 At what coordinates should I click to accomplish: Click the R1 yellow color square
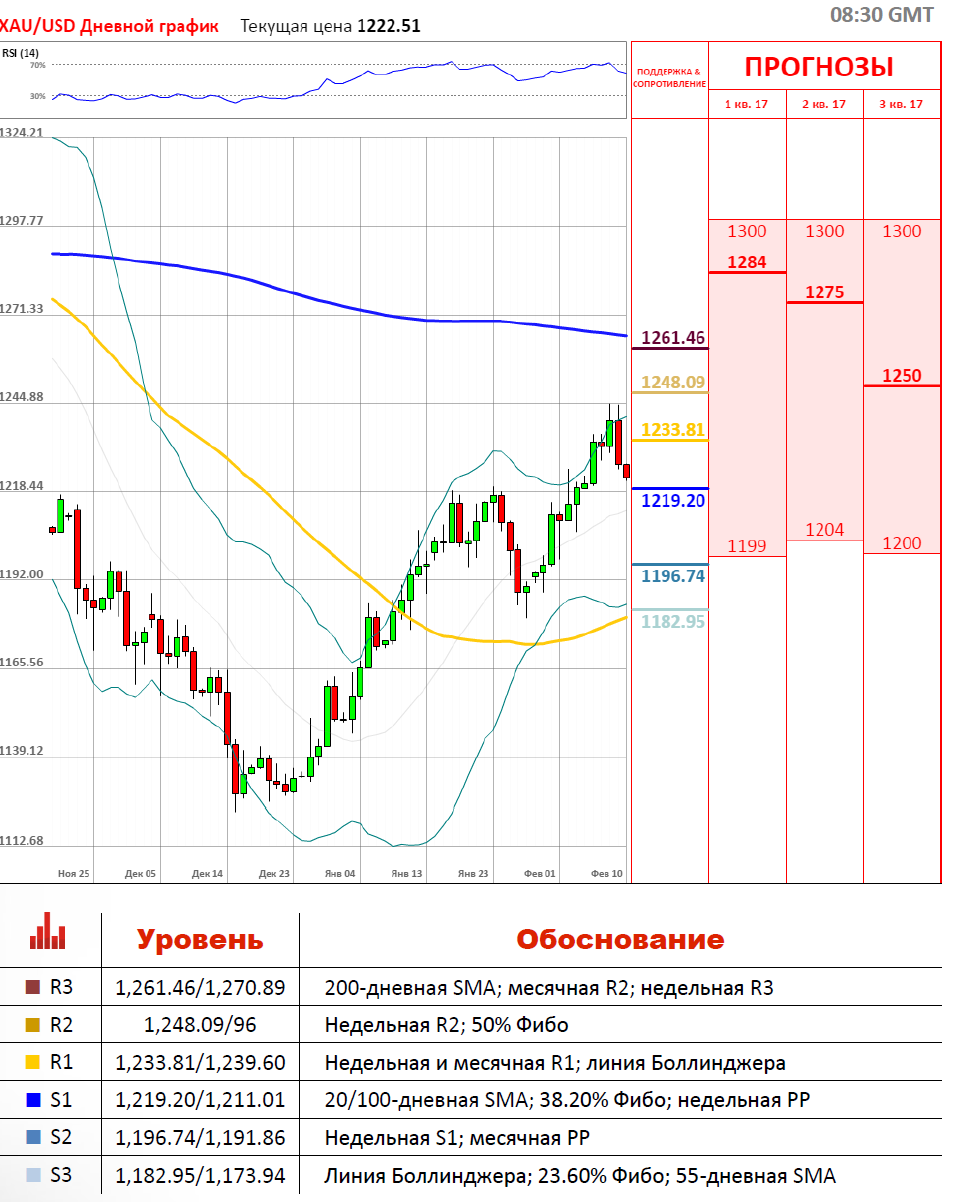pos(31,1063)
